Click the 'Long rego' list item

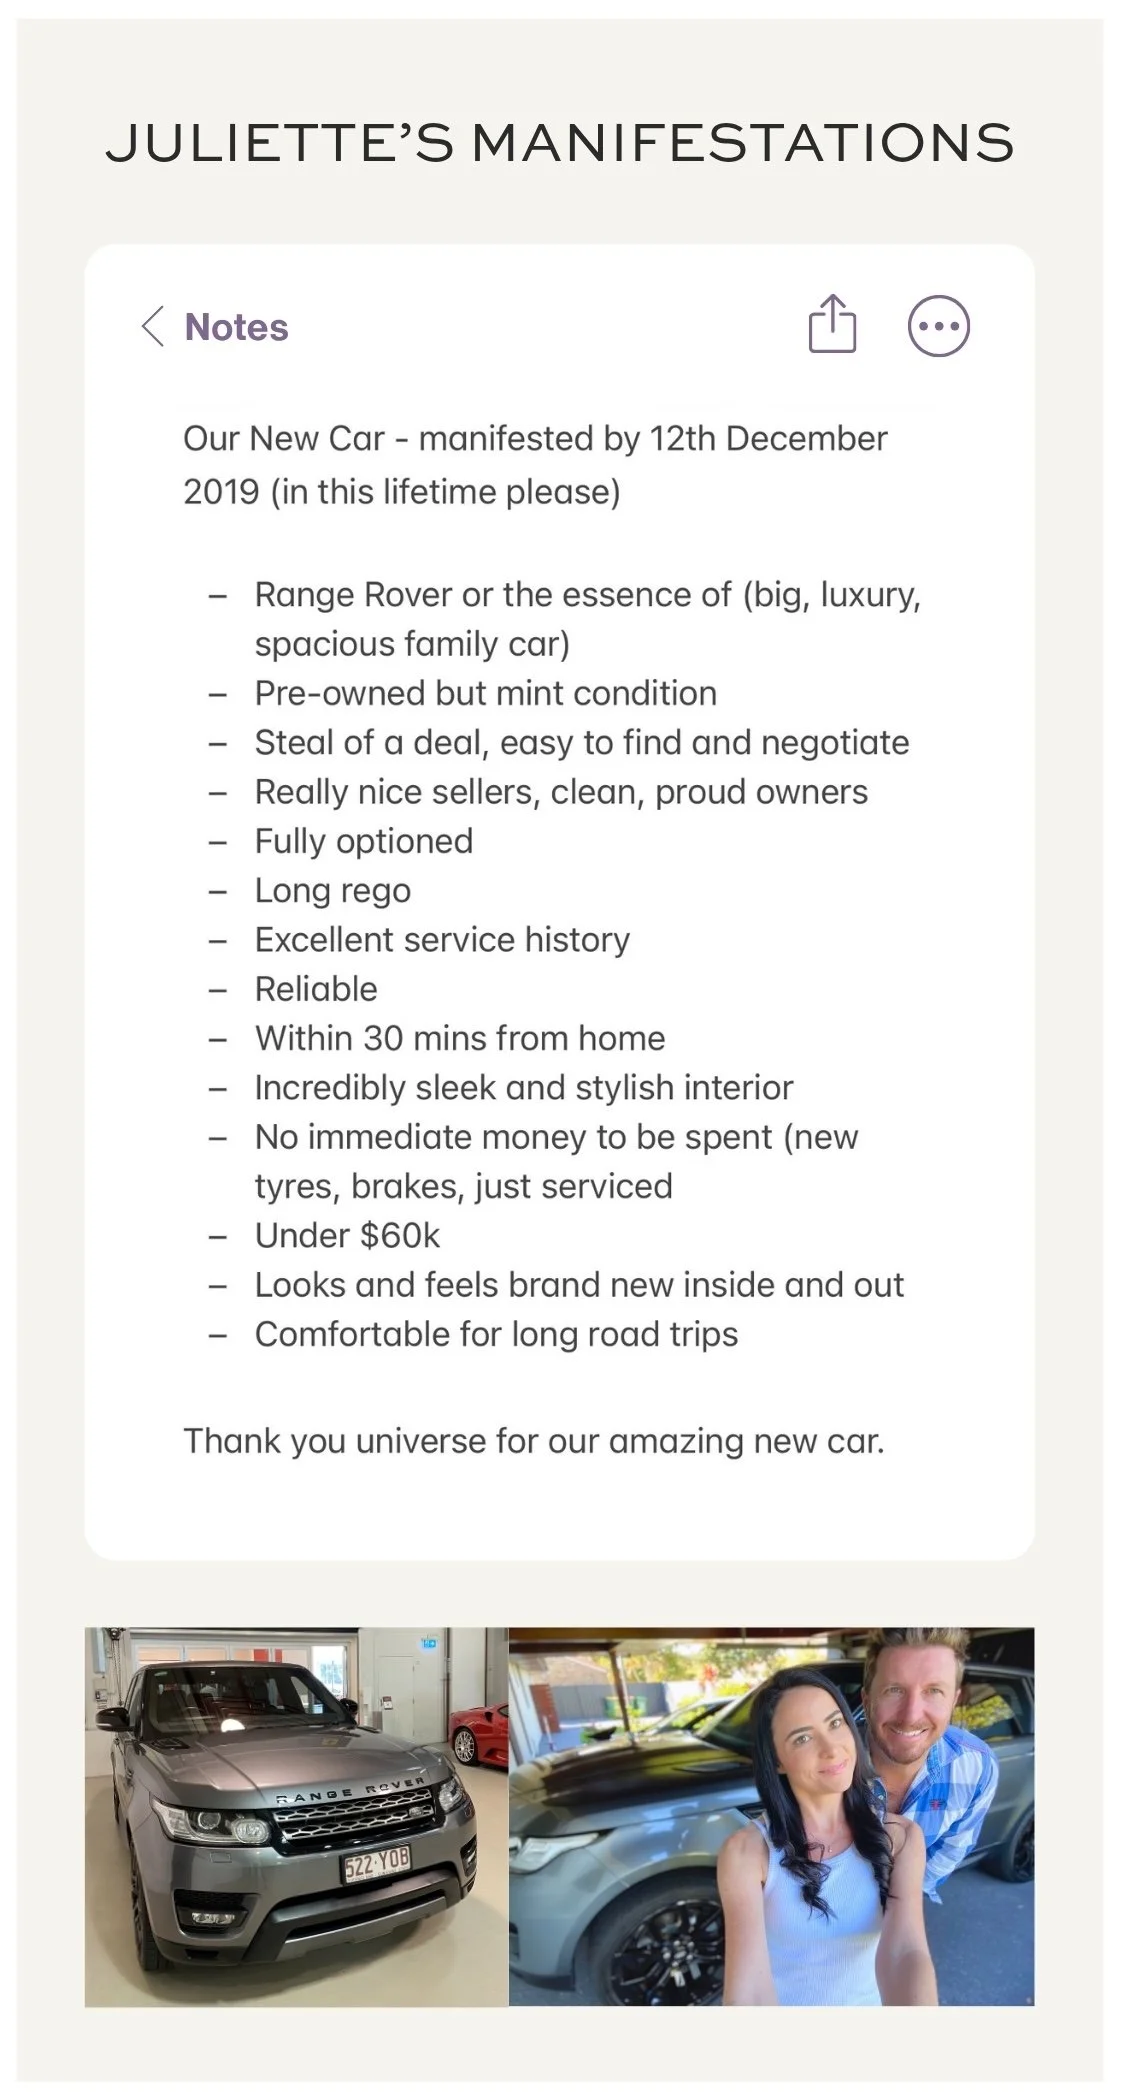point(332,891)
